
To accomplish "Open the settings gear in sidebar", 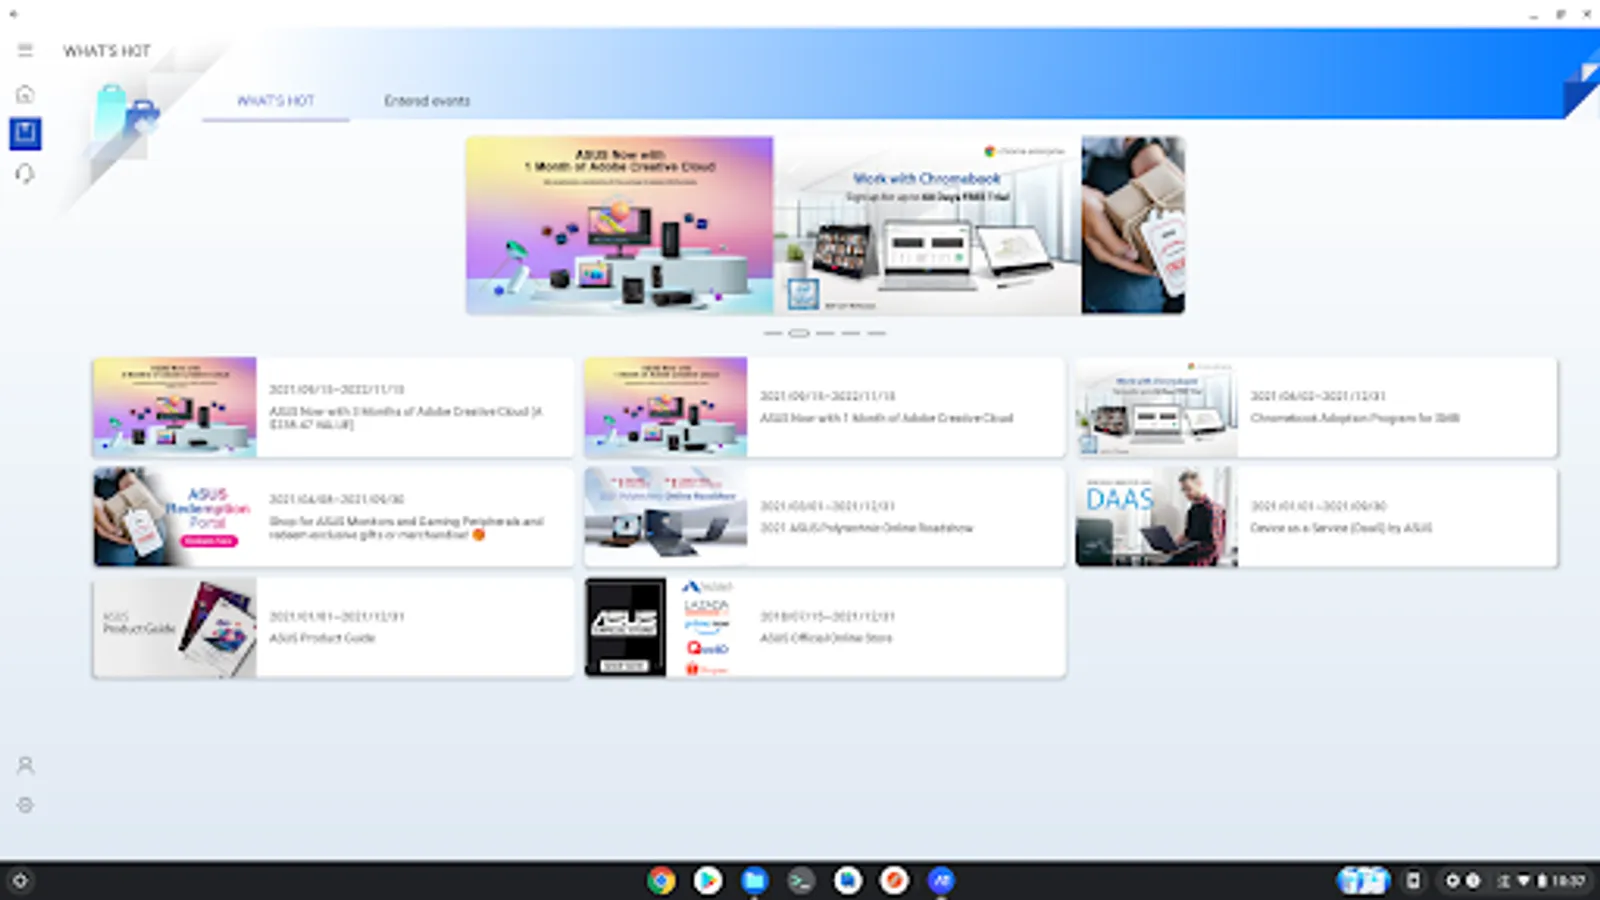I will point(25,804).
